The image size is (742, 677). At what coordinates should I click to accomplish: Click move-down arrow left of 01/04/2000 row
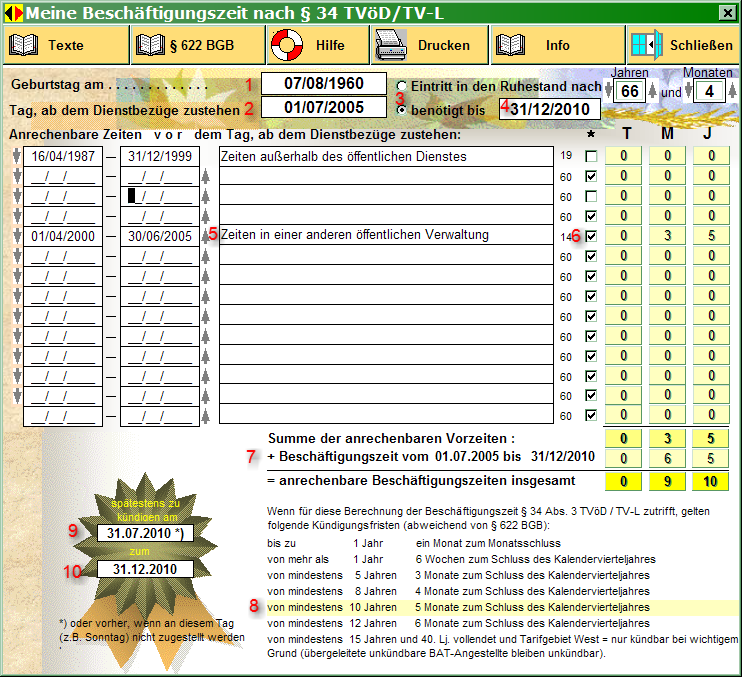click(x=17, y=236)
